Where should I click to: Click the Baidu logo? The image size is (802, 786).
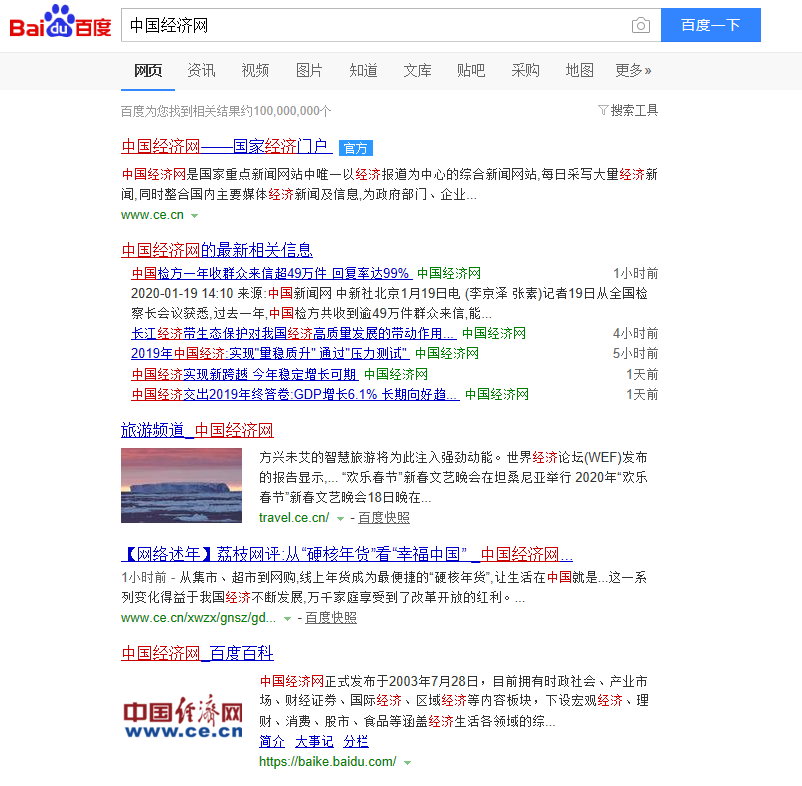click(60, 21)
